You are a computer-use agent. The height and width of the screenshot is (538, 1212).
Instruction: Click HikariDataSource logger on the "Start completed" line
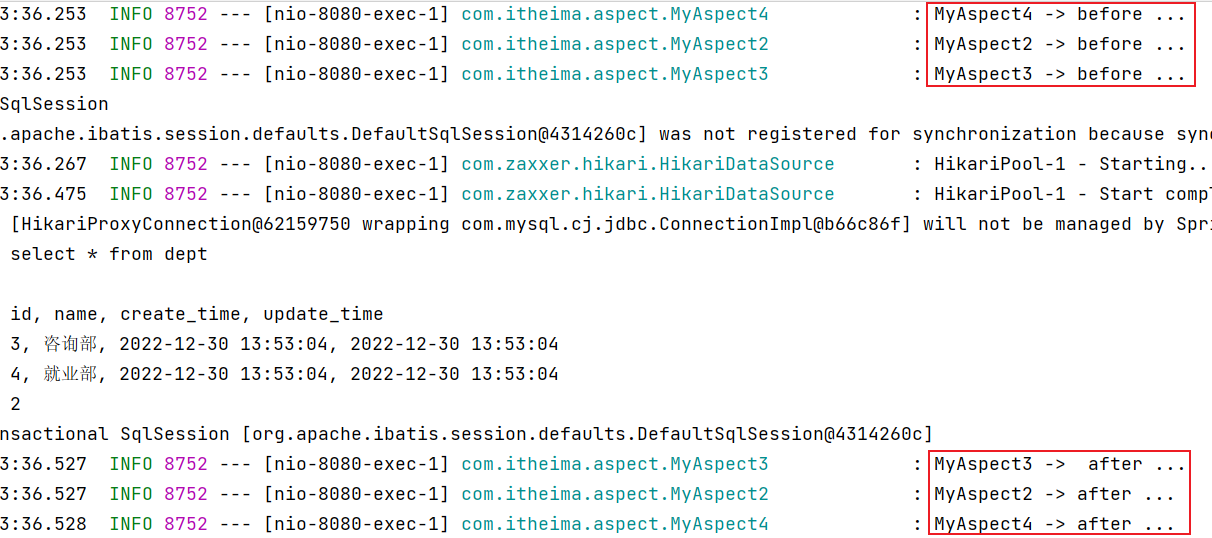[647, 194]
